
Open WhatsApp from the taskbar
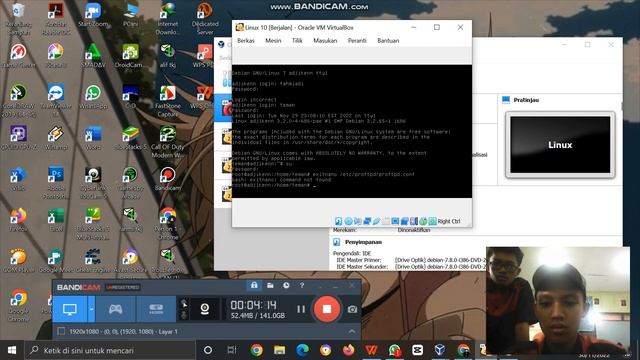(395, 350)
